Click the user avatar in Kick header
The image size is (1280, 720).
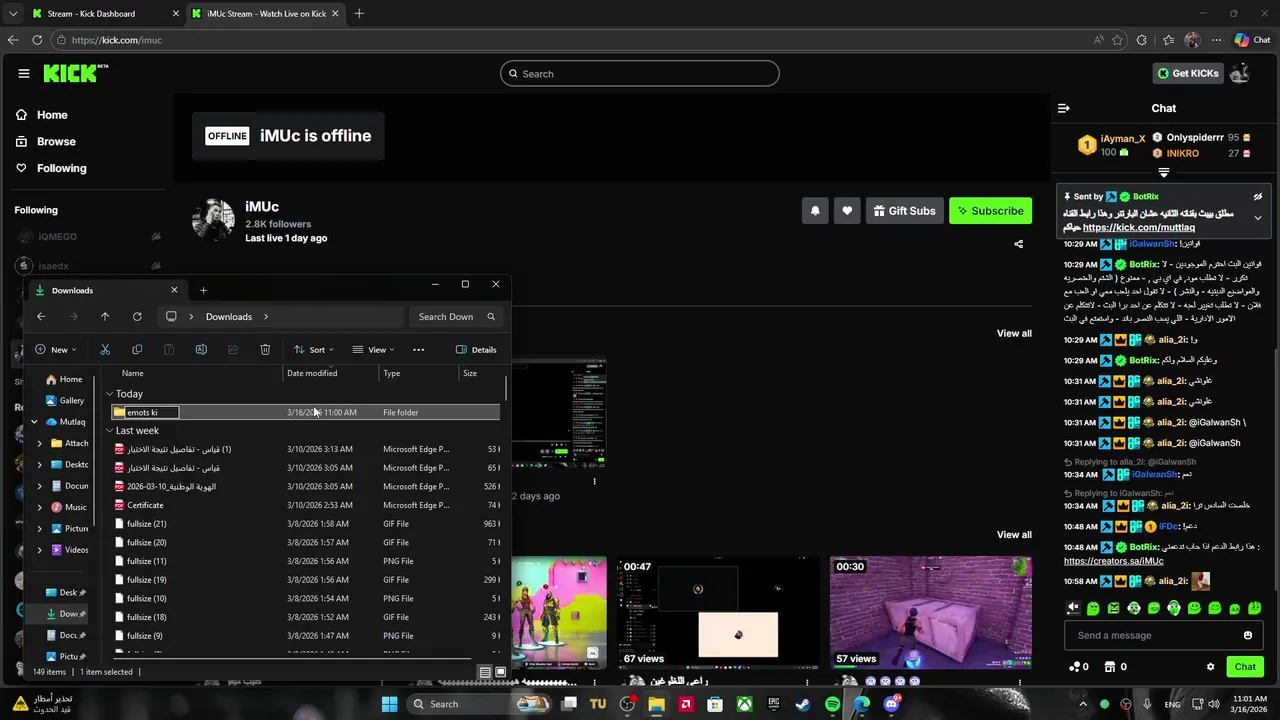(x=1239, y=73)
